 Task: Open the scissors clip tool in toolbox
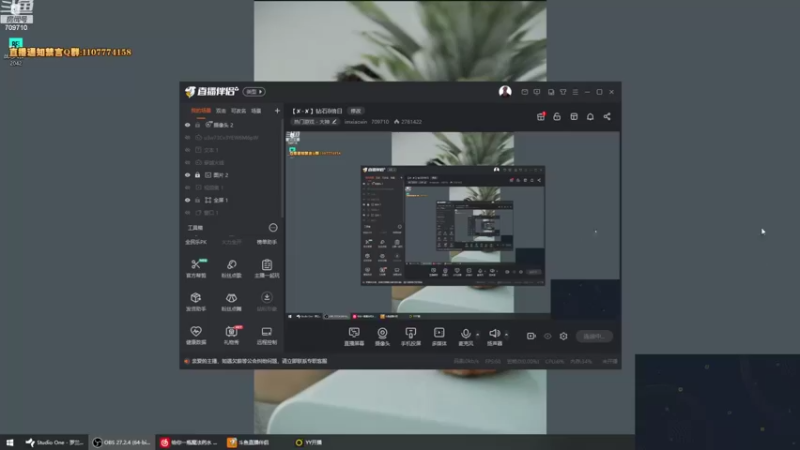coord(196,267)
